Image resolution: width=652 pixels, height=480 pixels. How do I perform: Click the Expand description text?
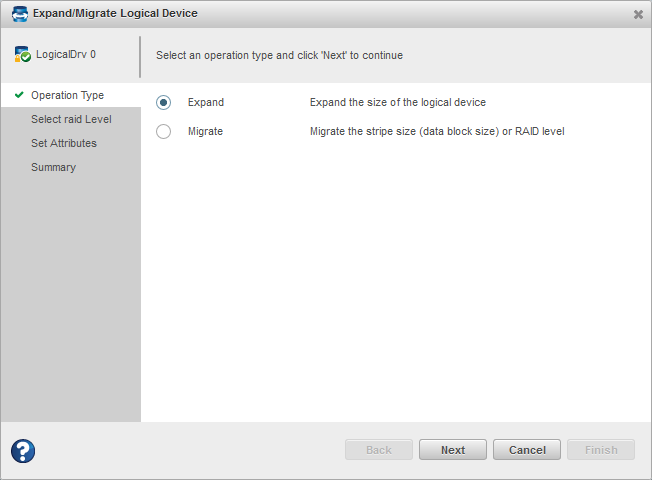click(398, 103)
